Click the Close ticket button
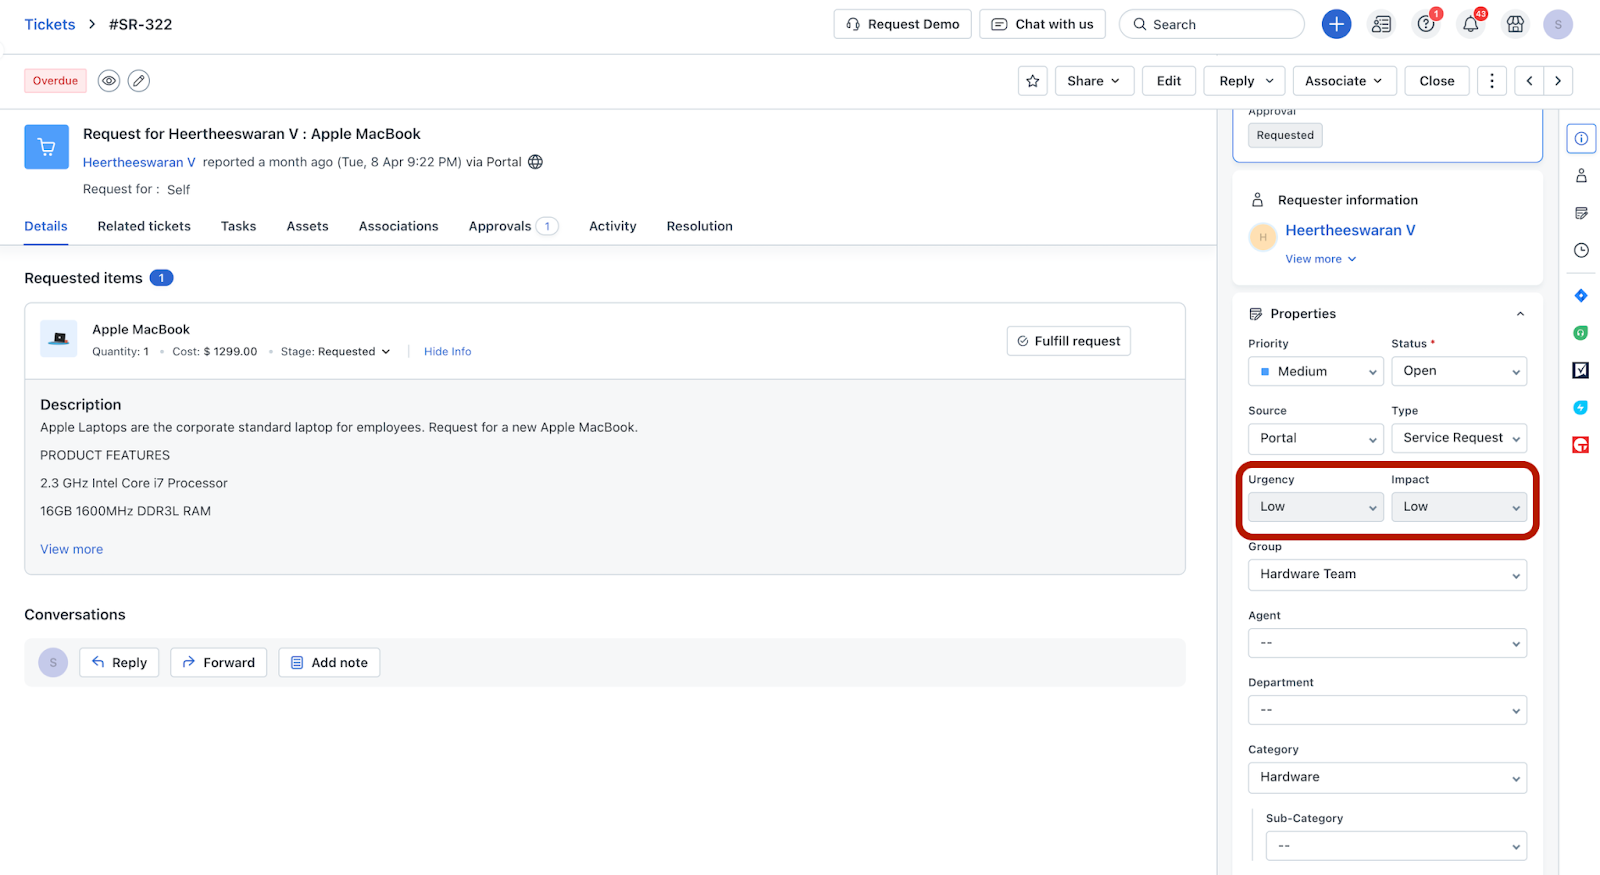 1437,81
